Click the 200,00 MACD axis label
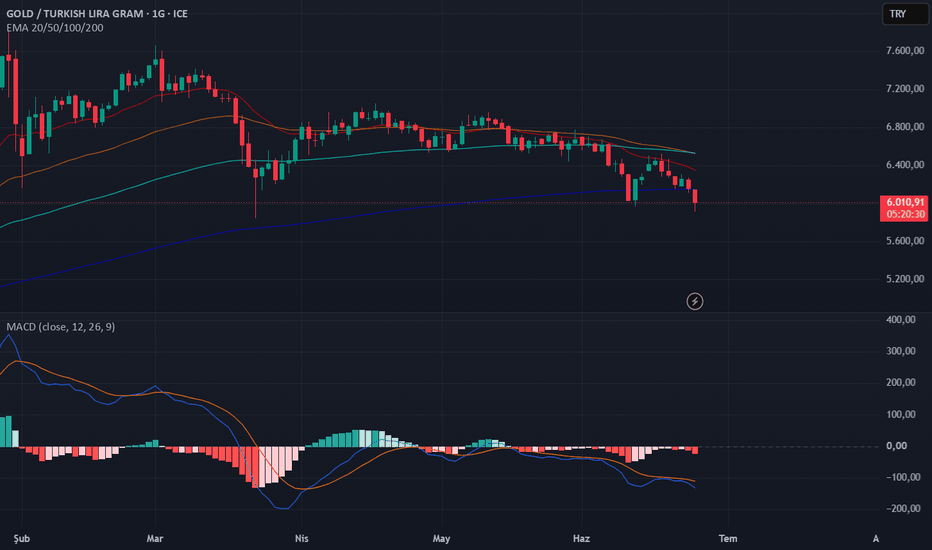This screenshot has width=932, height=550. coord(901,383)
